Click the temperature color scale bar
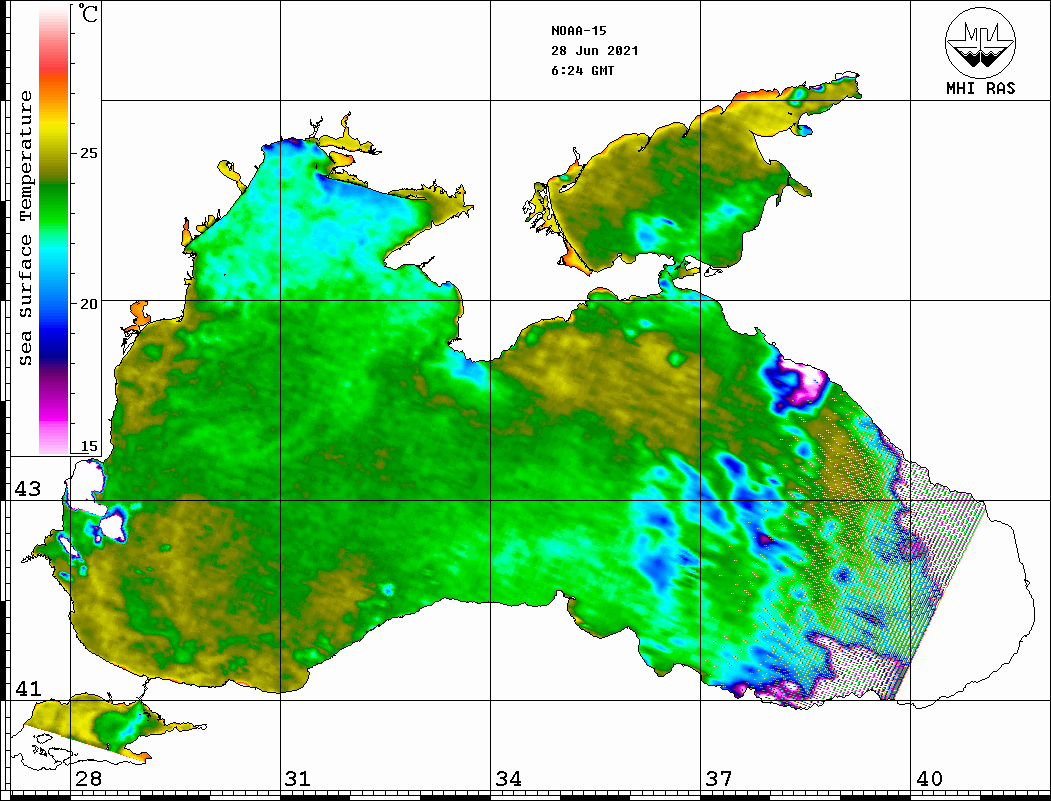1051x801 pixels. [x=53, y=228]
